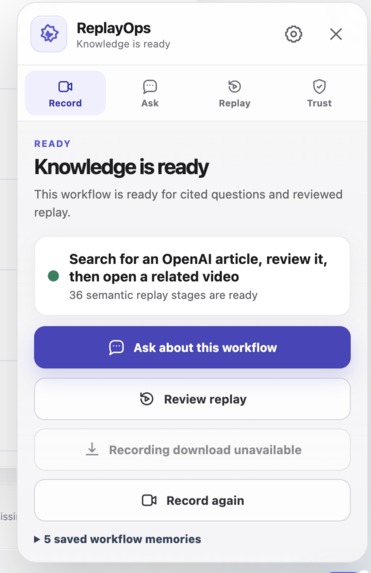The height and width of the screenshot is (573, 371).
Task: Close the ReplayOps panel
Action: pyautogui.click(x=336, y=34)
